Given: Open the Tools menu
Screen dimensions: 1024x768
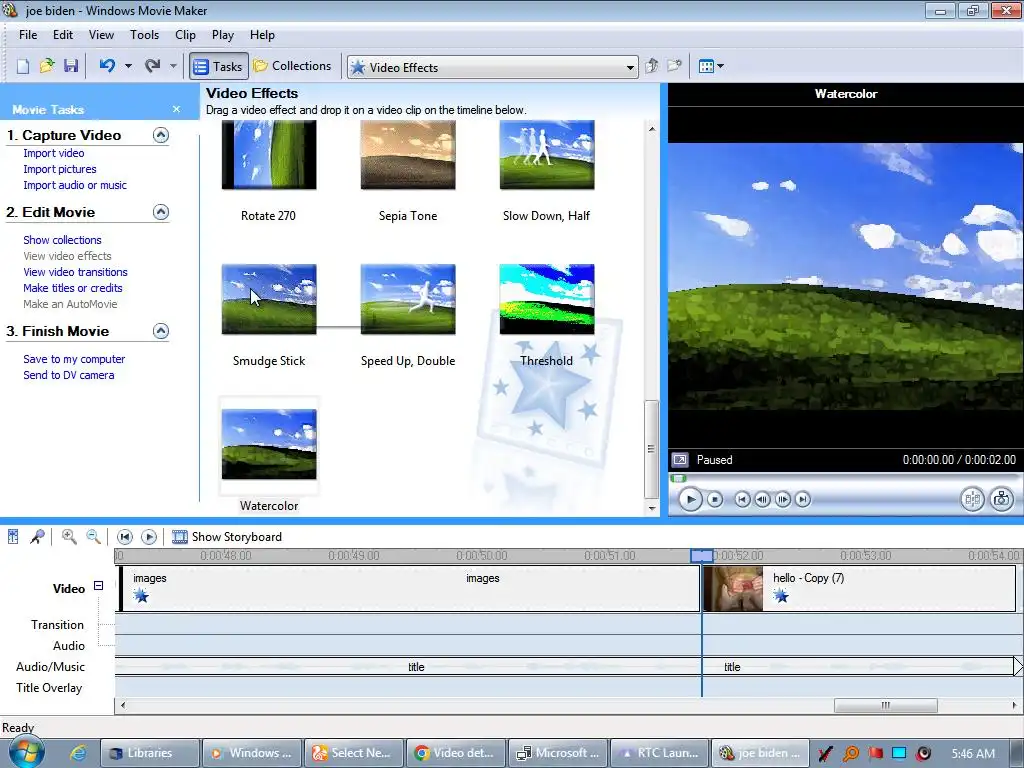Looking at the screenshot, I should 144,35.
